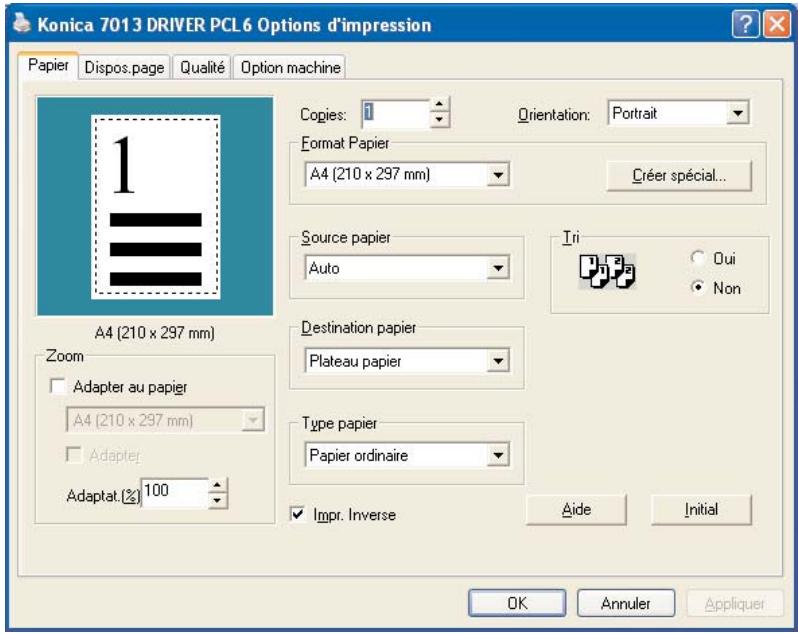The height and width of the screenshot is (634, 798).
Task: Select the Oui radio button for Tri
Action: 698,258
